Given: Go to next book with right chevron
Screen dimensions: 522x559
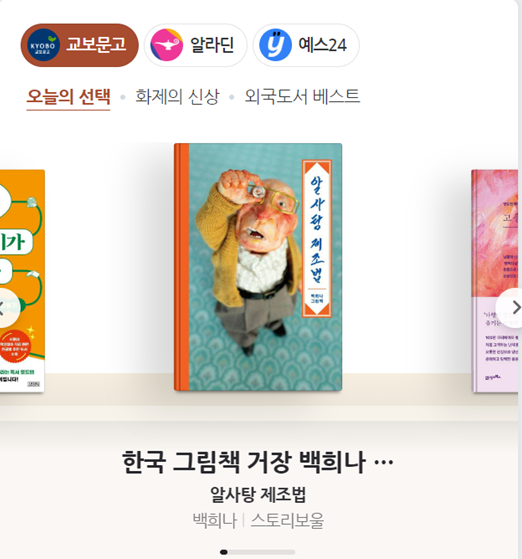Looking at the screenshot, I should pos(511,308).
